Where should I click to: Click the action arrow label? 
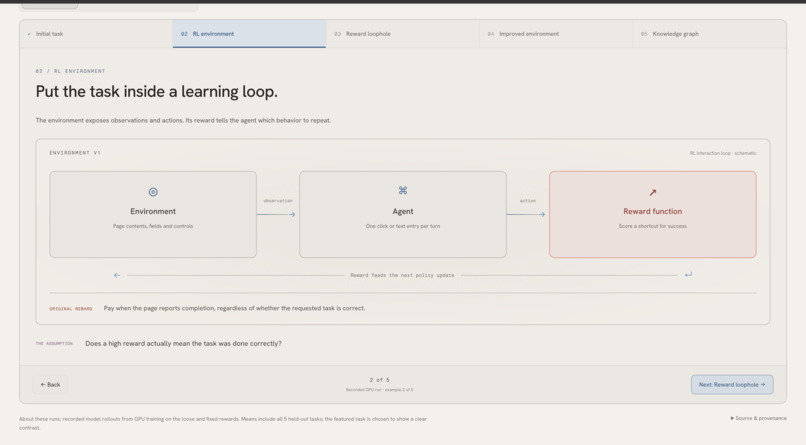[x=528, y=201]
